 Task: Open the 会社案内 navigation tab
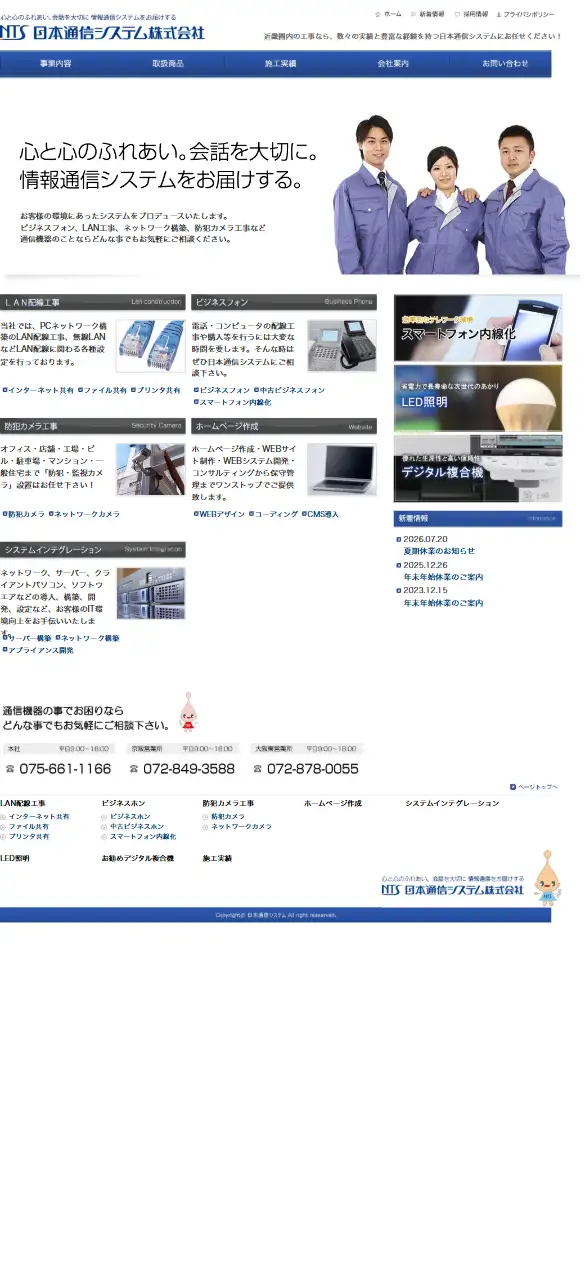point(393,64)
